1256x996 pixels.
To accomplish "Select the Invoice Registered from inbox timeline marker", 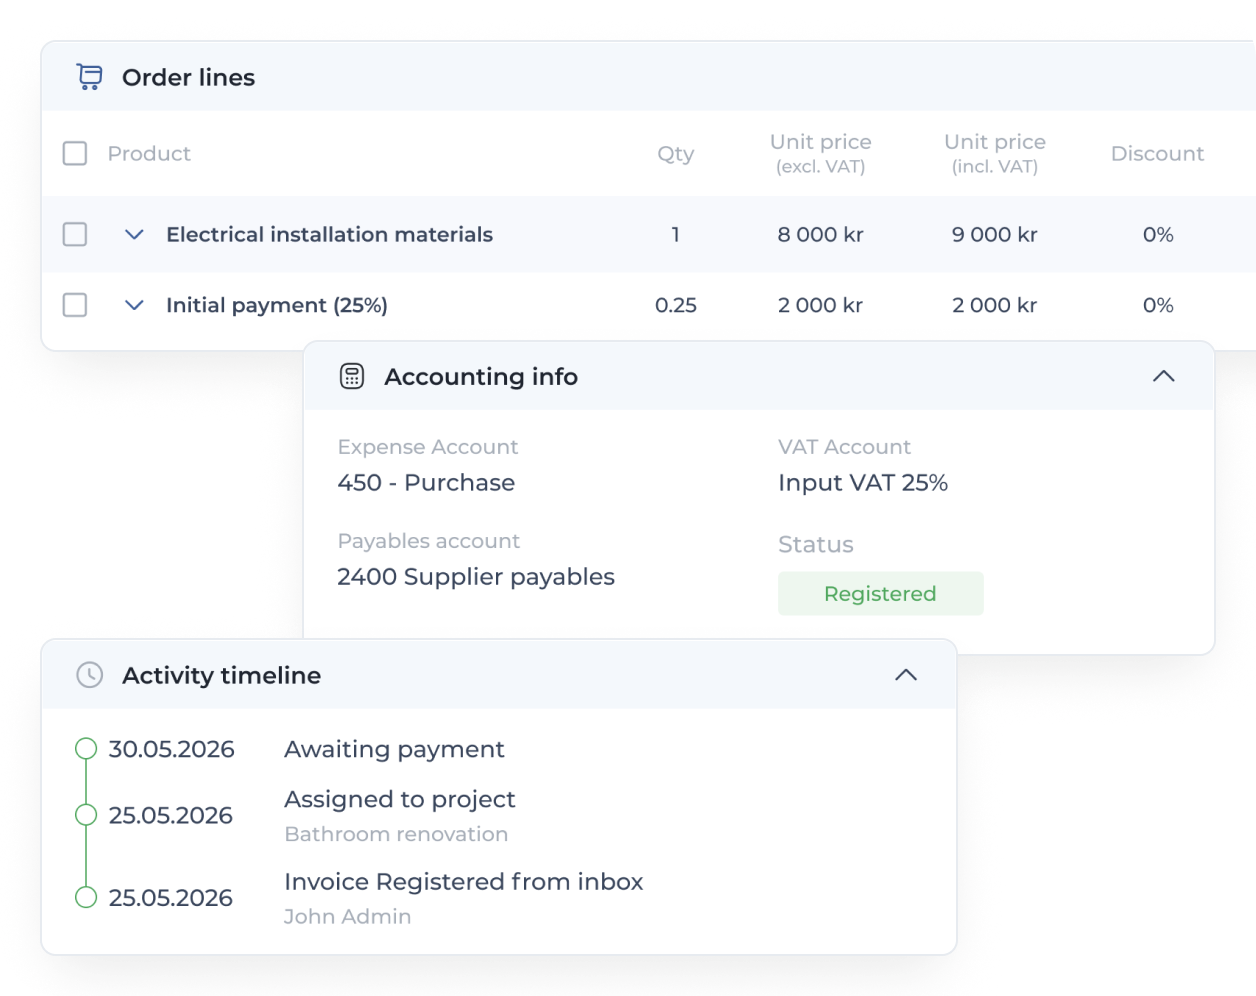I will (x=86, y=897).
